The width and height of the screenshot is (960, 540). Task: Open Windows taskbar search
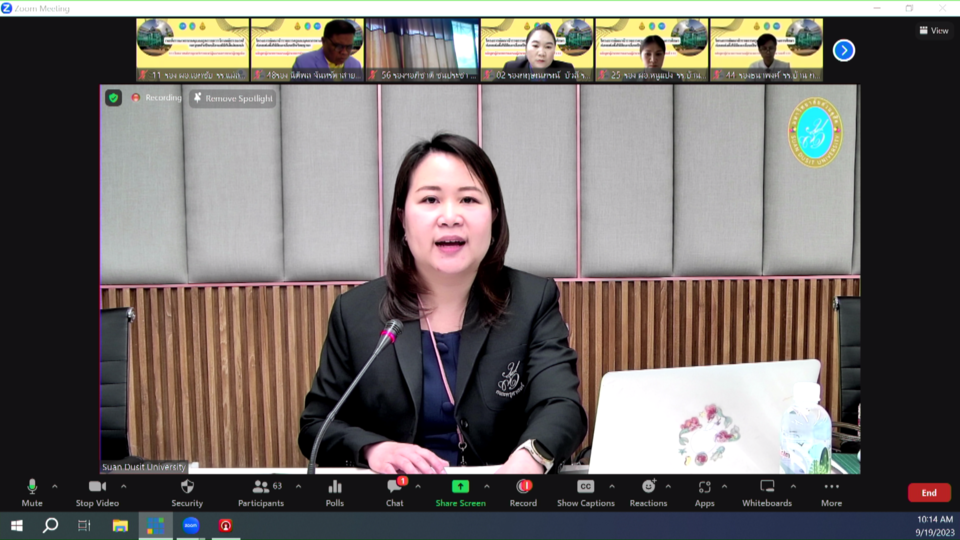pyautogui.click(x=50, y=525)
